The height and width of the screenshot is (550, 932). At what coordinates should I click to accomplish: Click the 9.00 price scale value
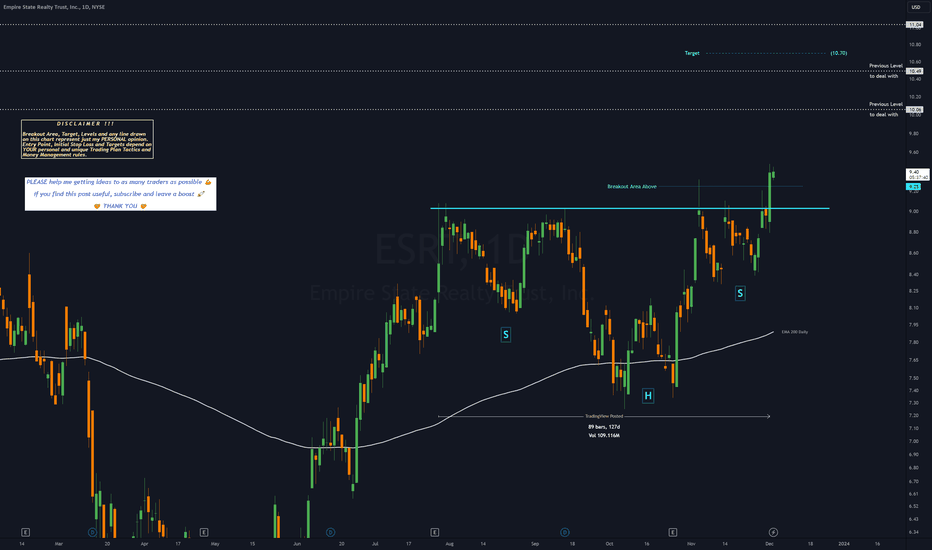coord(914,211)
